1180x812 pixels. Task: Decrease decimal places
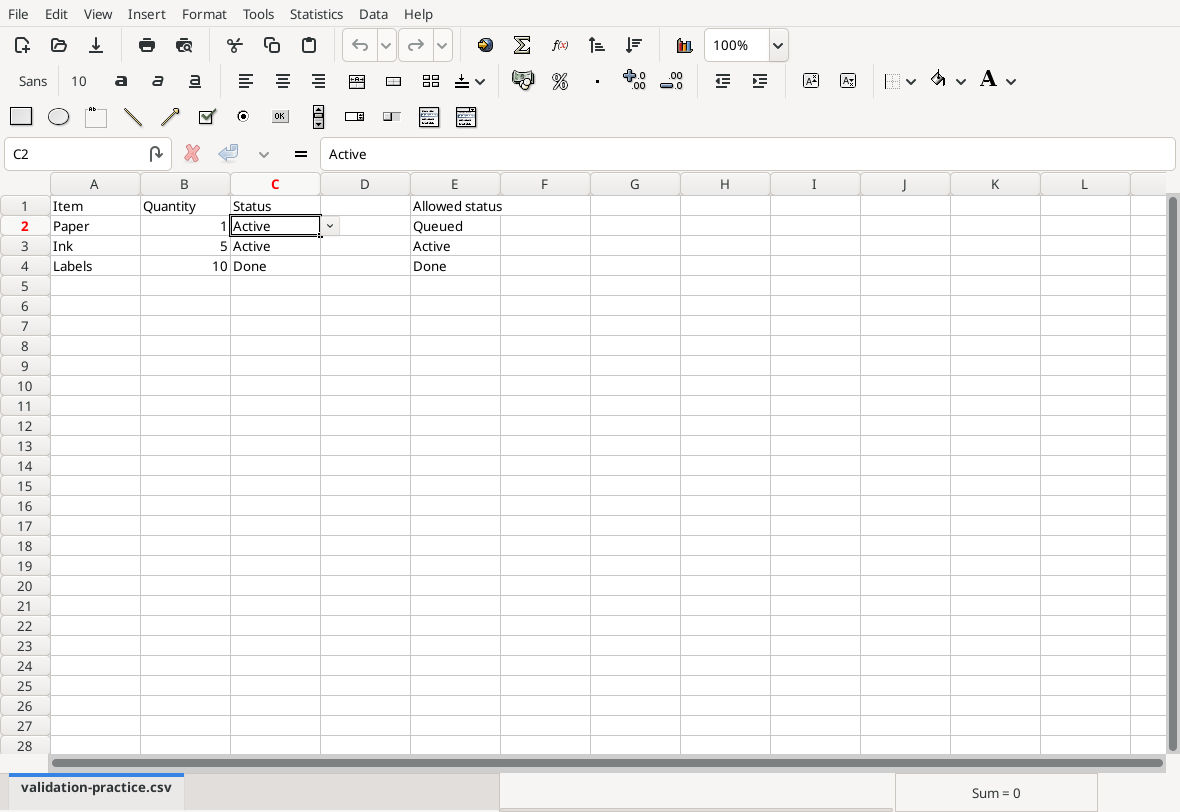671,81
